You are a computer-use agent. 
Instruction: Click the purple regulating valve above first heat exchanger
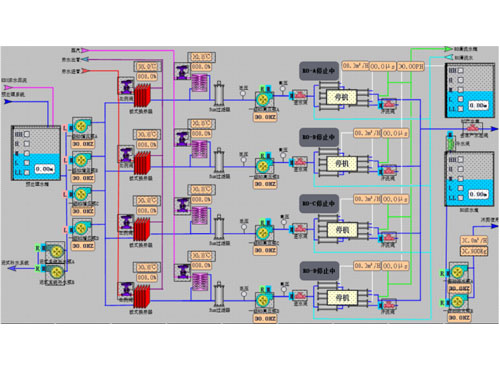[126, 86]
